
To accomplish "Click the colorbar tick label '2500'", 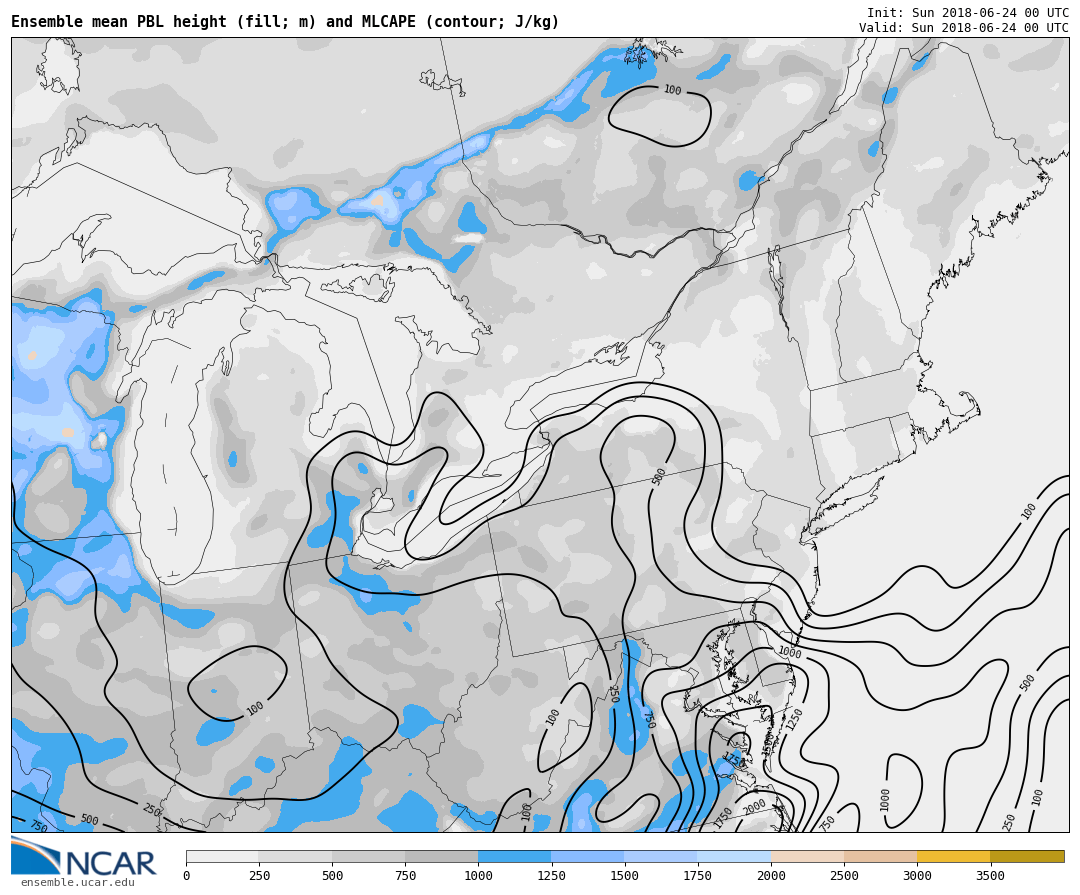I will coord(844,876).
